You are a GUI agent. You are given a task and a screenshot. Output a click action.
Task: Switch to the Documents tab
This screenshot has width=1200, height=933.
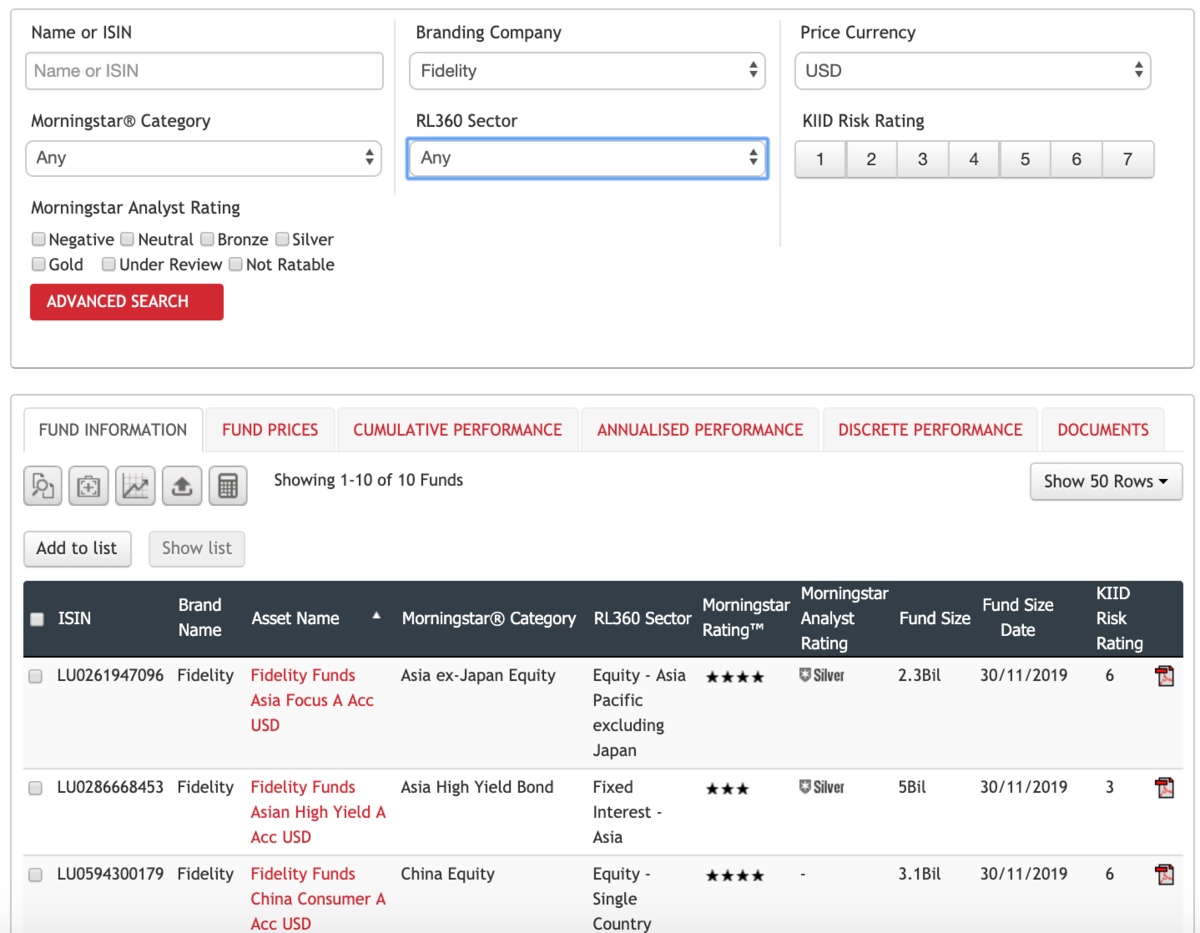click(1103, 430)
